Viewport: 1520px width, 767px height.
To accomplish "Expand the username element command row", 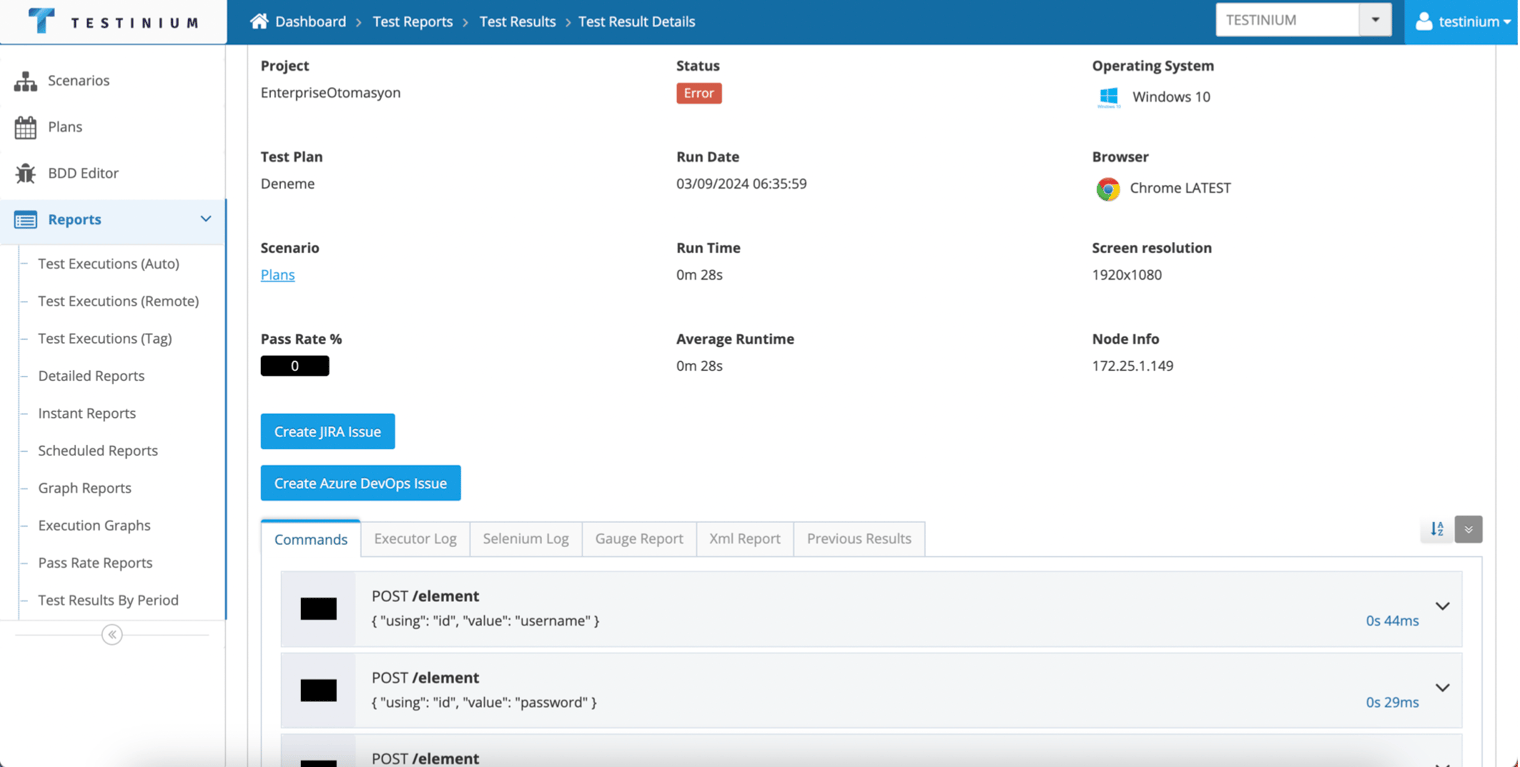I will [1442, 606].
